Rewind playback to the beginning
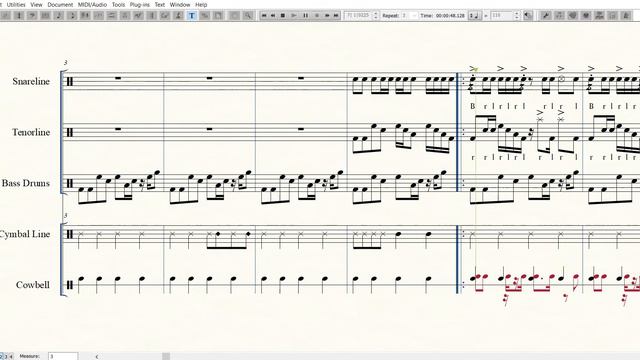The image size is (640, 360). (x=264, y=16)
